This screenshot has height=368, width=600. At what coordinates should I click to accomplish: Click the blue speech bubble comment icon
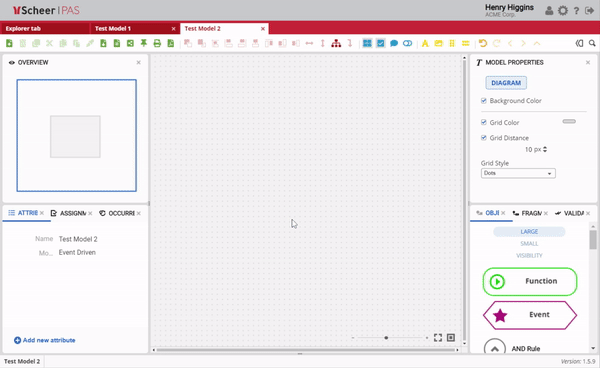click(394, 43)
